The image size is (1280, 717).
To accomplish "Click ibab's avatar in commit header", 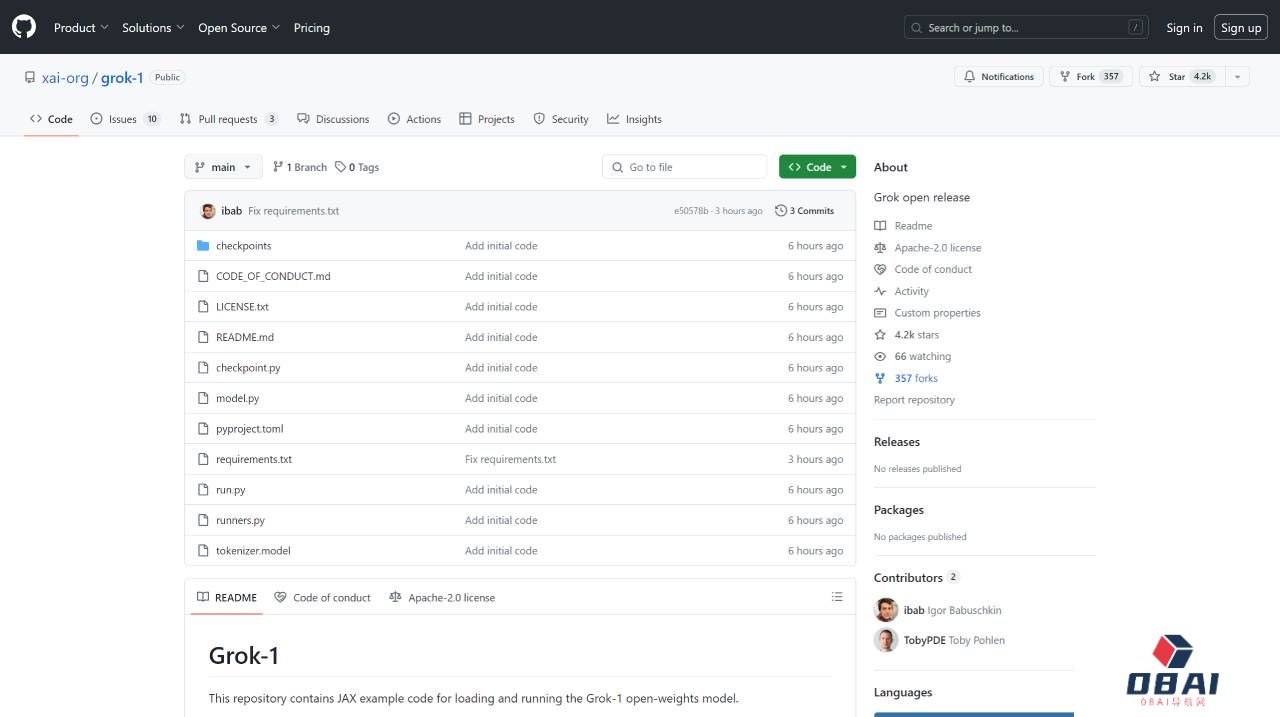I will (x=208, y=211).
